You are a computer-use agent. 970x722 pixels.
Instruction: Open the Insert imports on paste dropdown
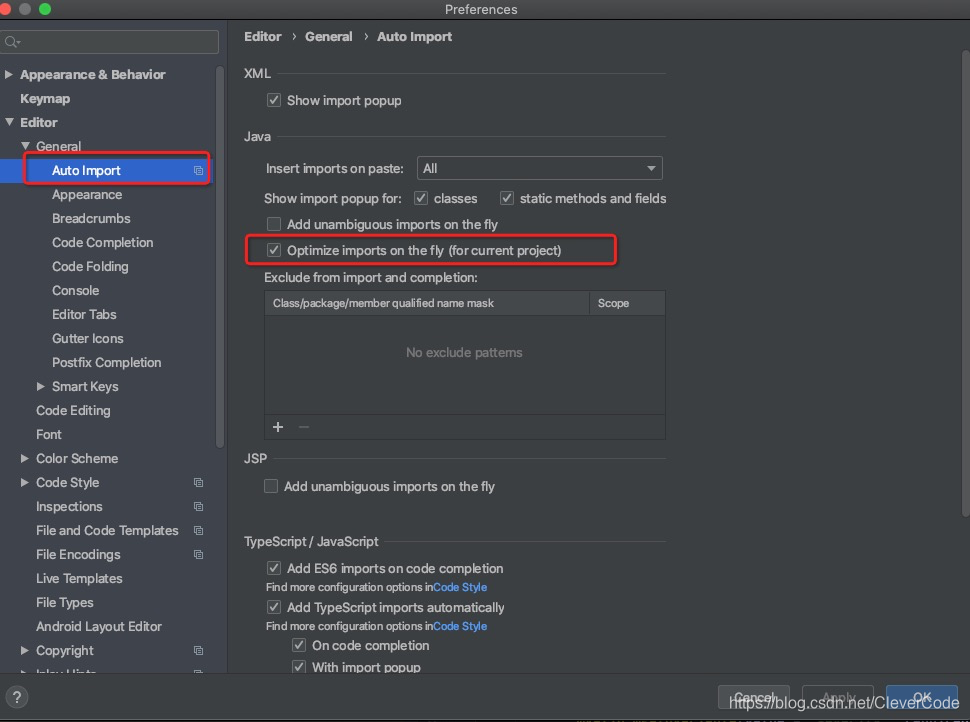[x=539, y=168]
